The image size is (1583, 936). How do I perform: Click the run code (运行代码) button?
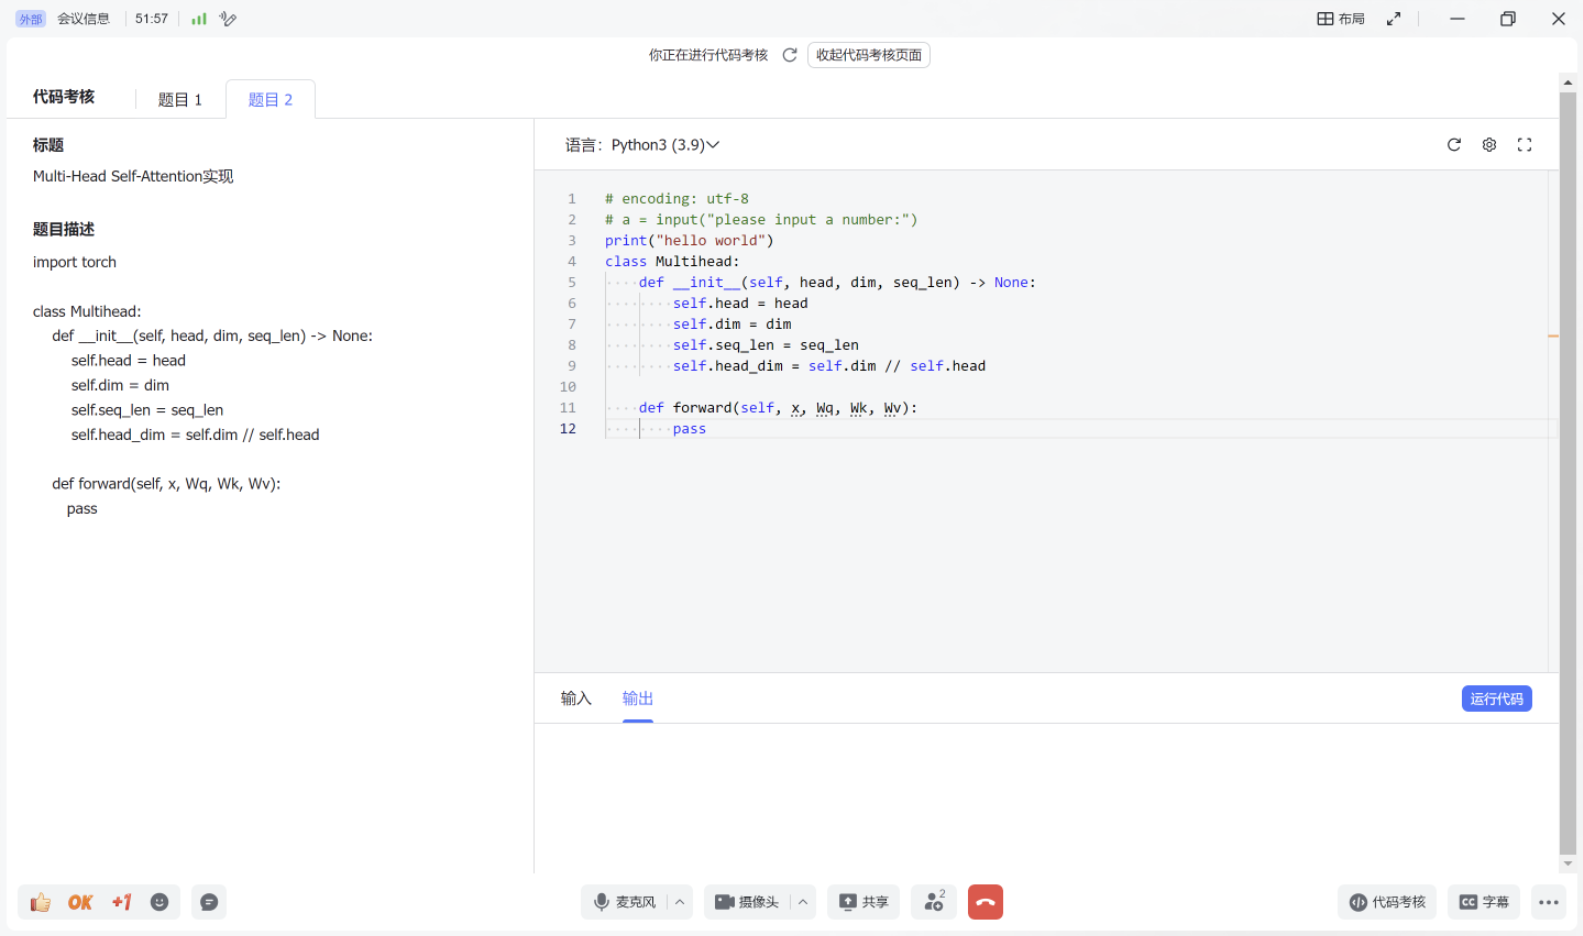(1496, 699)
